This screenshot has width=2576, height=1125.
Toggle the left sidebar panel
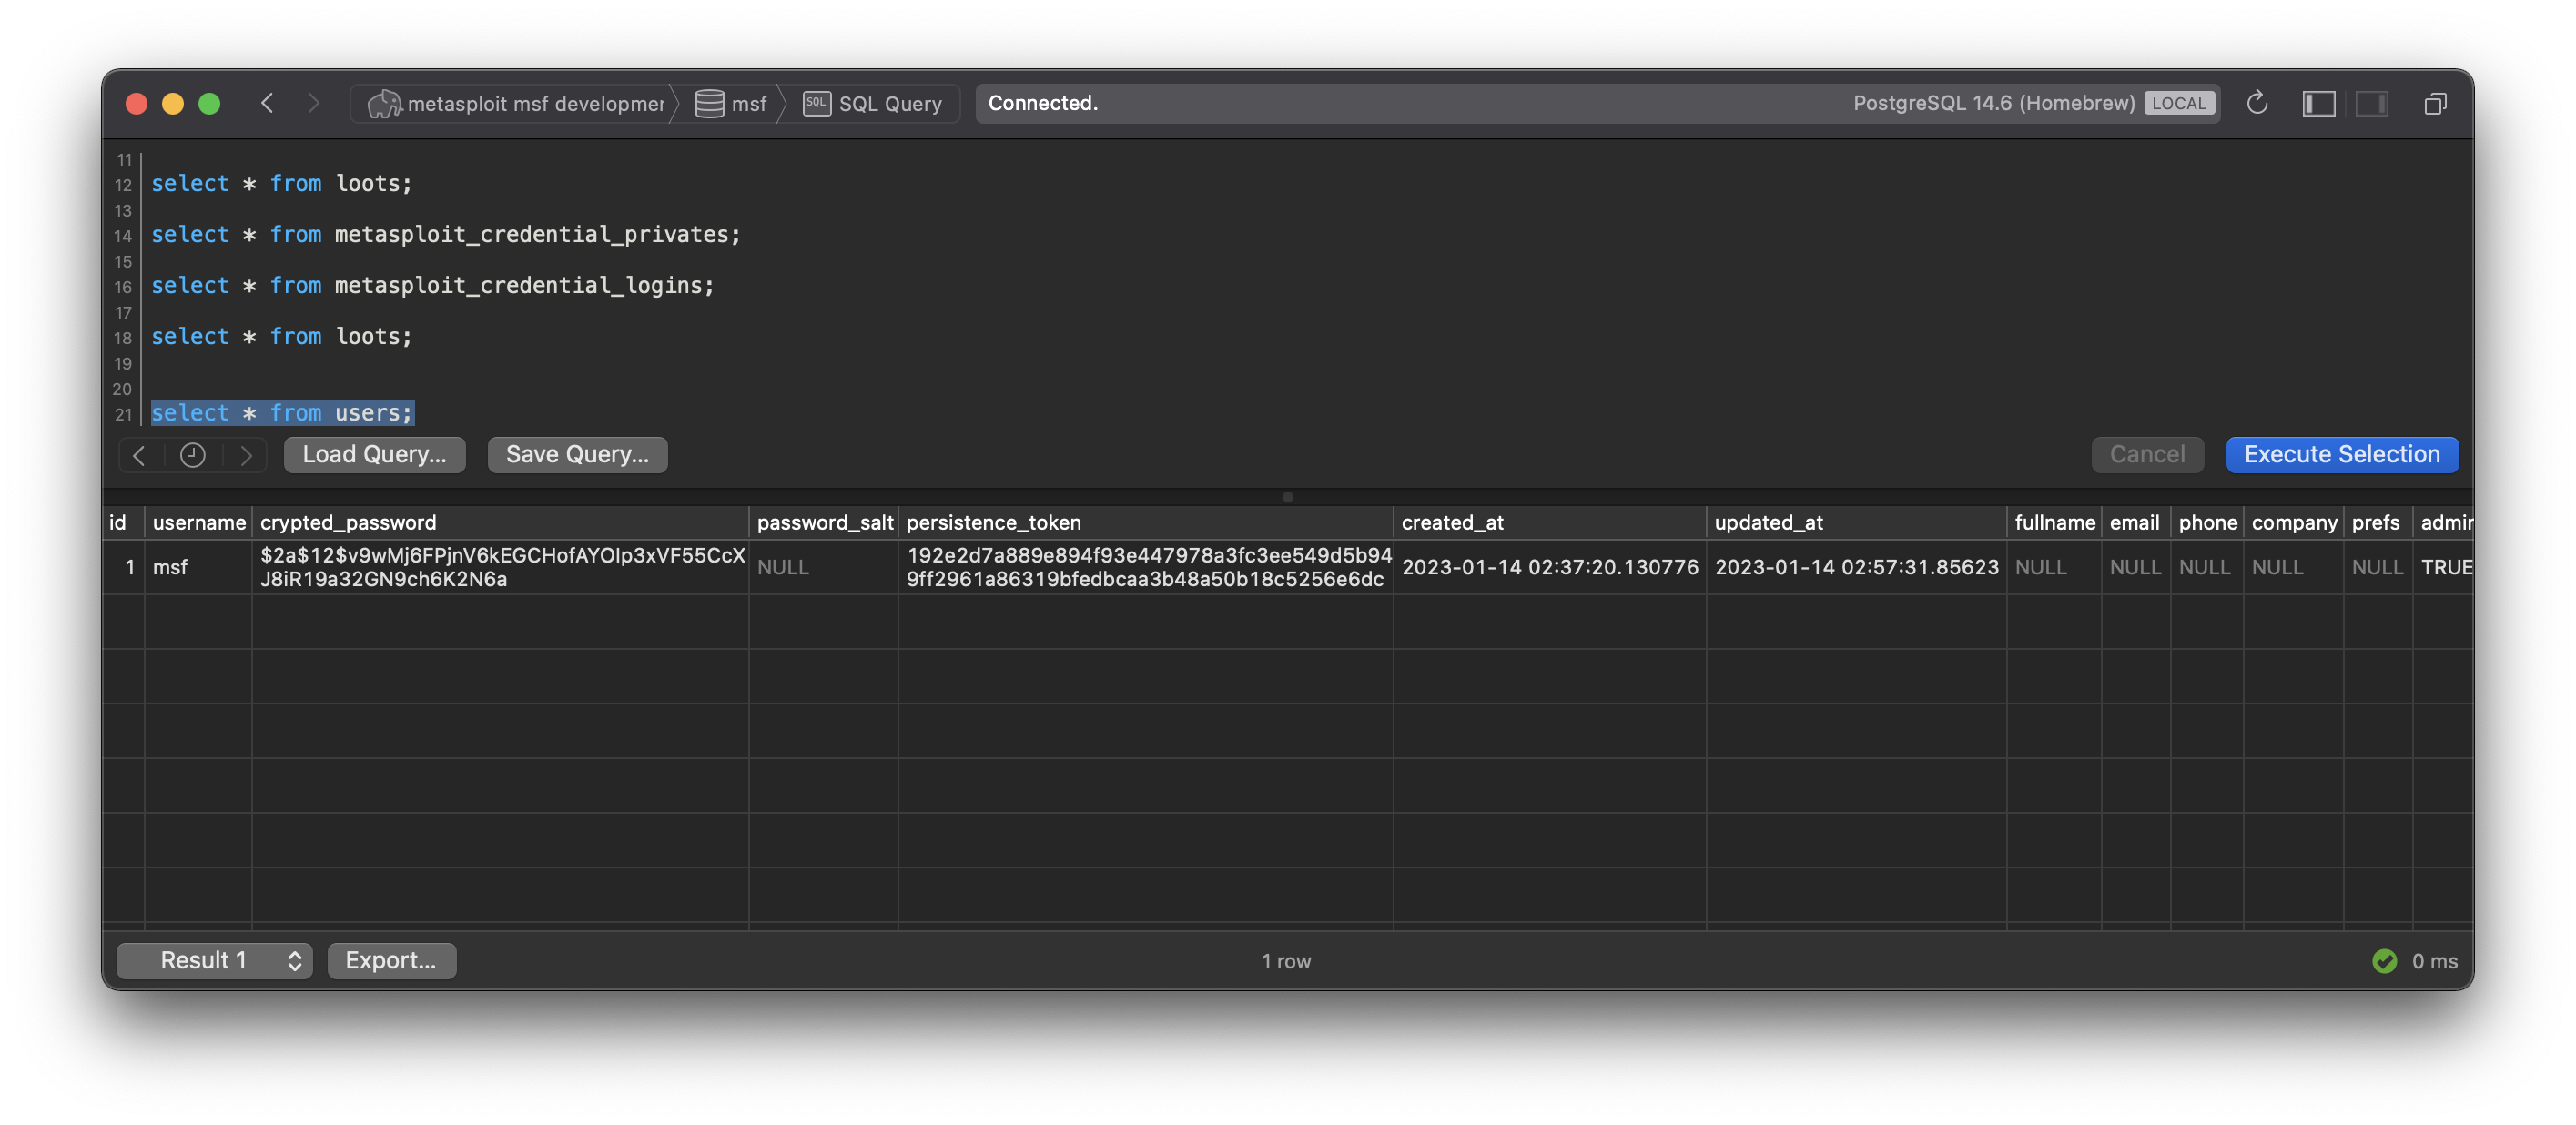(2319, 103)
